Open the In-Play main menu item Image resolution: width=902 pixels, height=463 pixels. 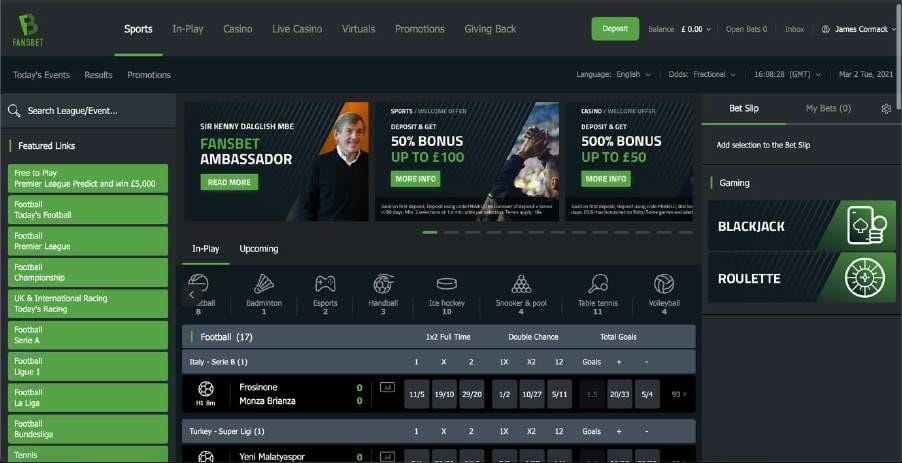(x=188, y=29)
